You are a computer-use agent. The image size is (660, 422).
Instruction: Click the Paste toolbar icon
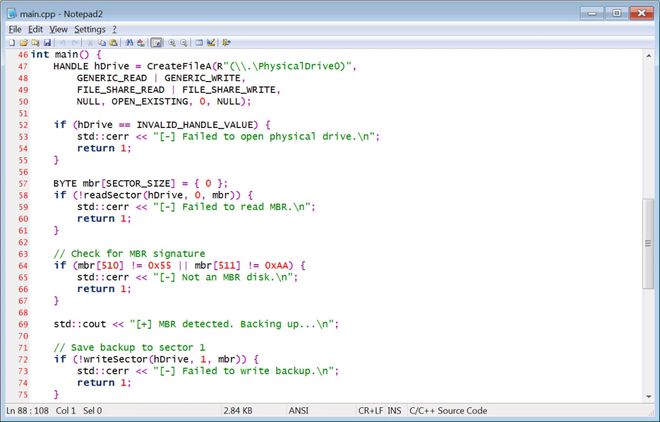(x=114, y=42)
